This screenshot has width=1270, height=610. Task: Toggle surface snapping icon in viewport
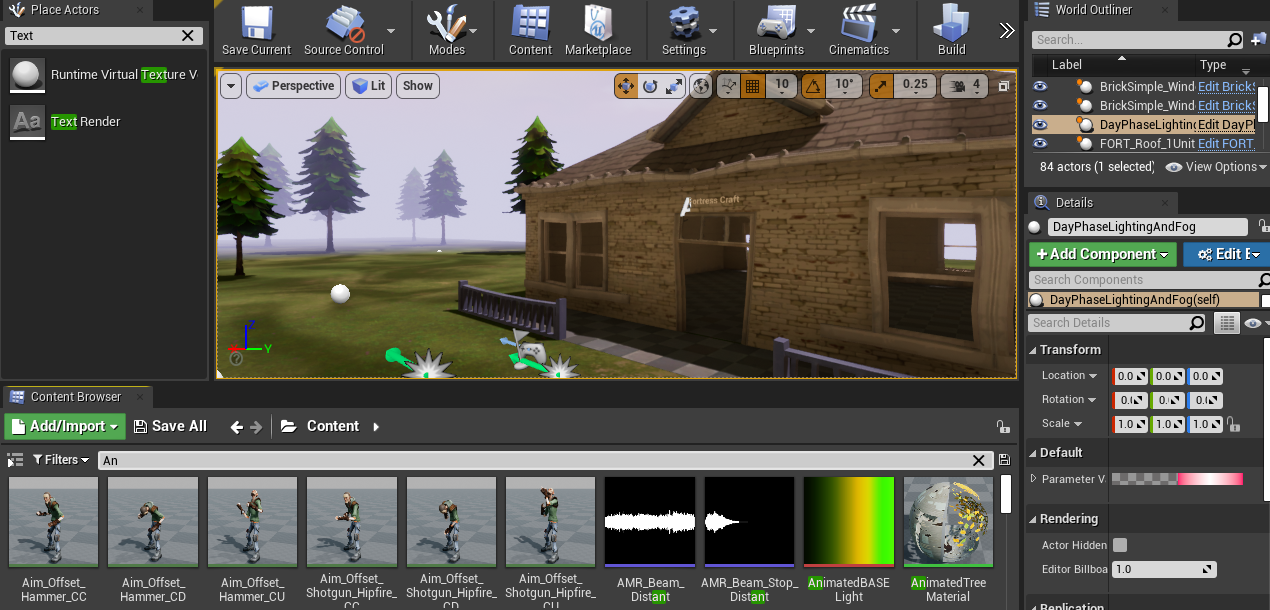[729, 86]
